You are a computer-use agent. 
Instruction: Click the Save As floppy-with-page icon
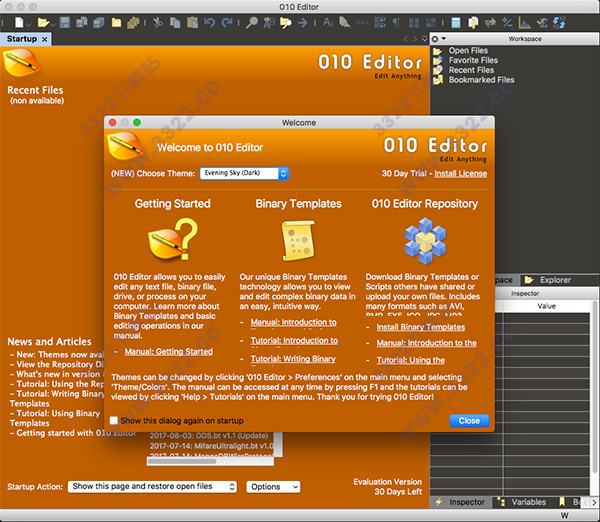(x=82, y=23)
